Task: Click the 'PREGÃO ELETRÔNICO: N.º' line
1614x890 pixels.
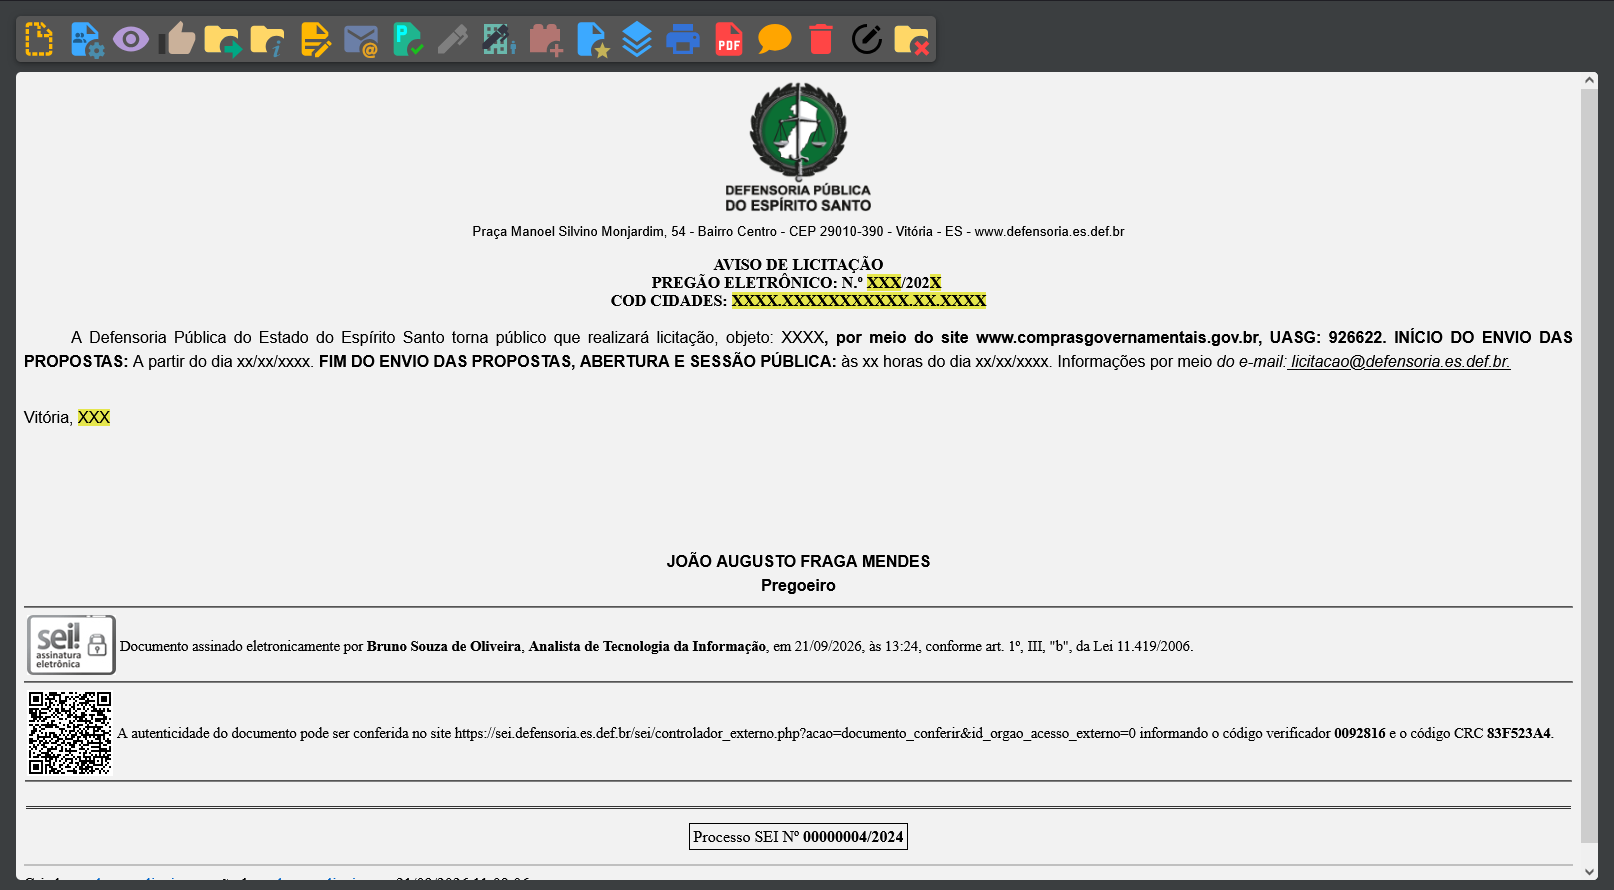Action: click(x=796, y=282)
